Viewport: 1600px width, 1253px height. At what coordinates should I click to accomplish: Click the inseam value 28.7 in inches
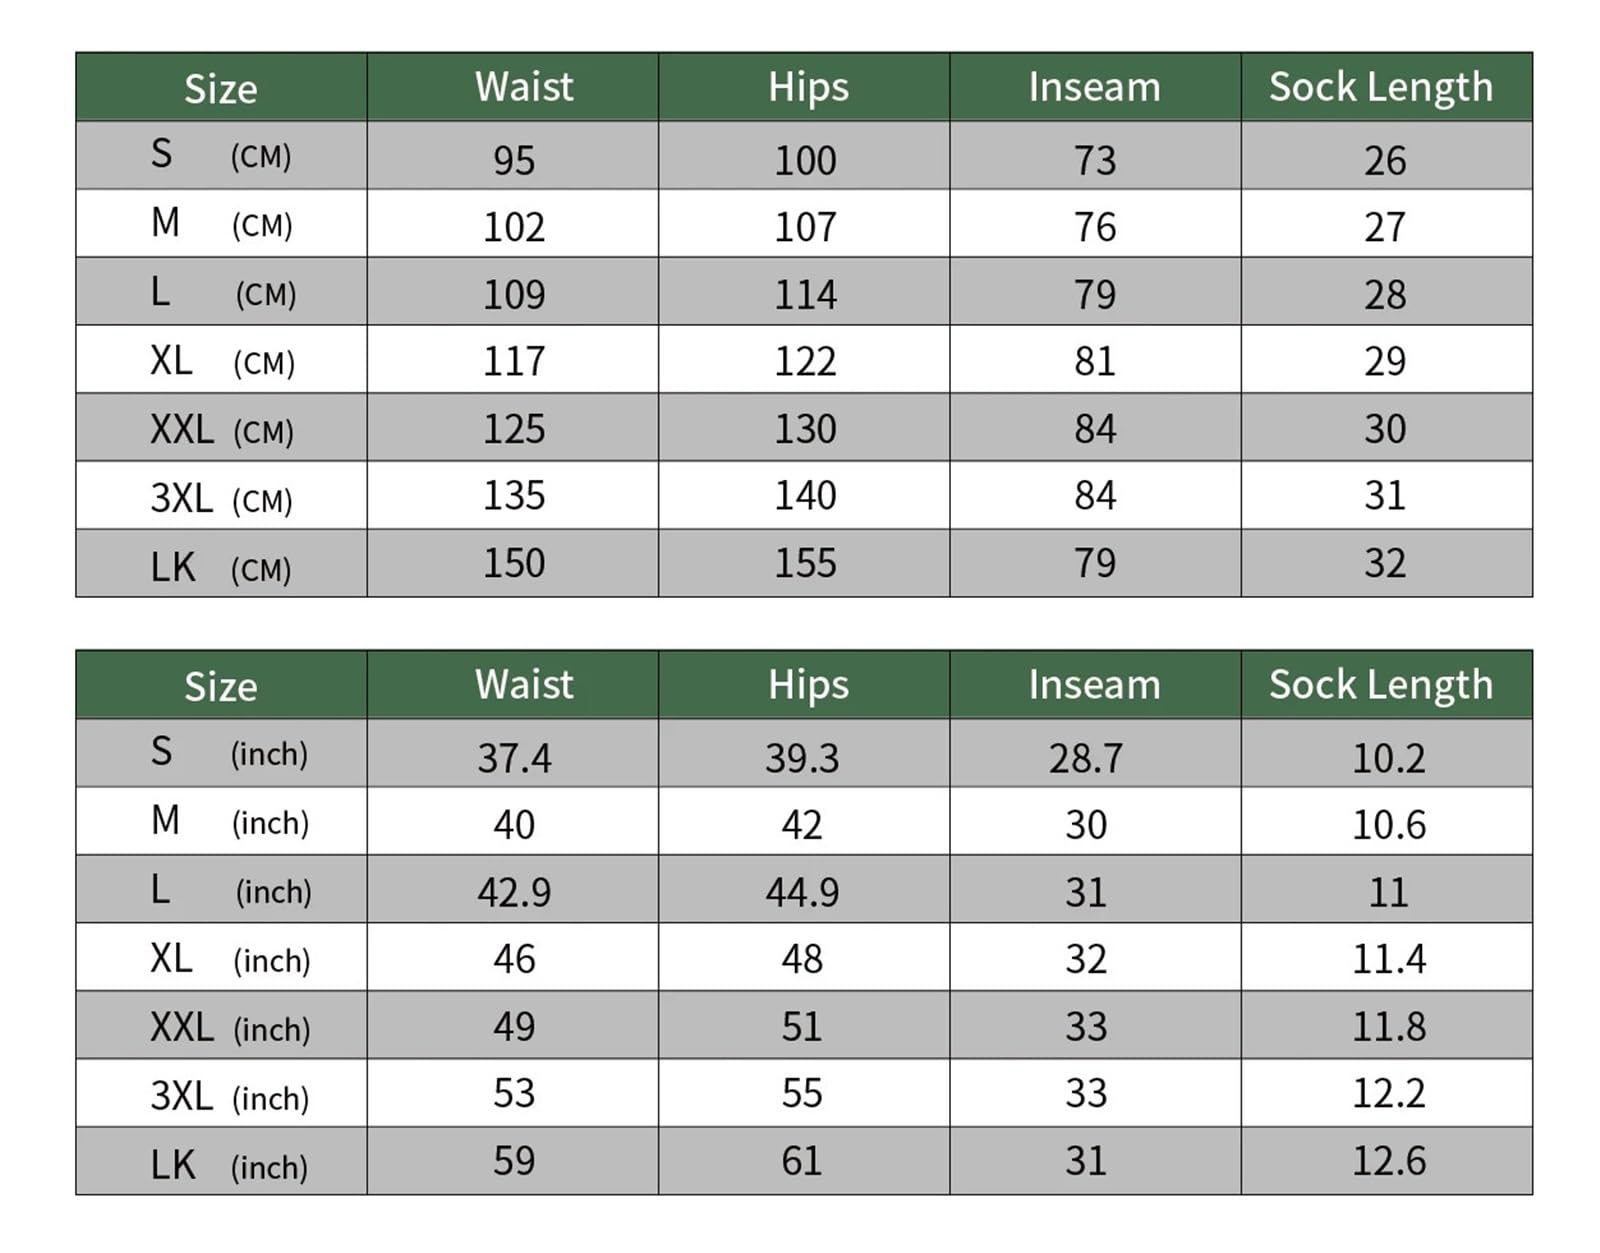[1086, 758]
